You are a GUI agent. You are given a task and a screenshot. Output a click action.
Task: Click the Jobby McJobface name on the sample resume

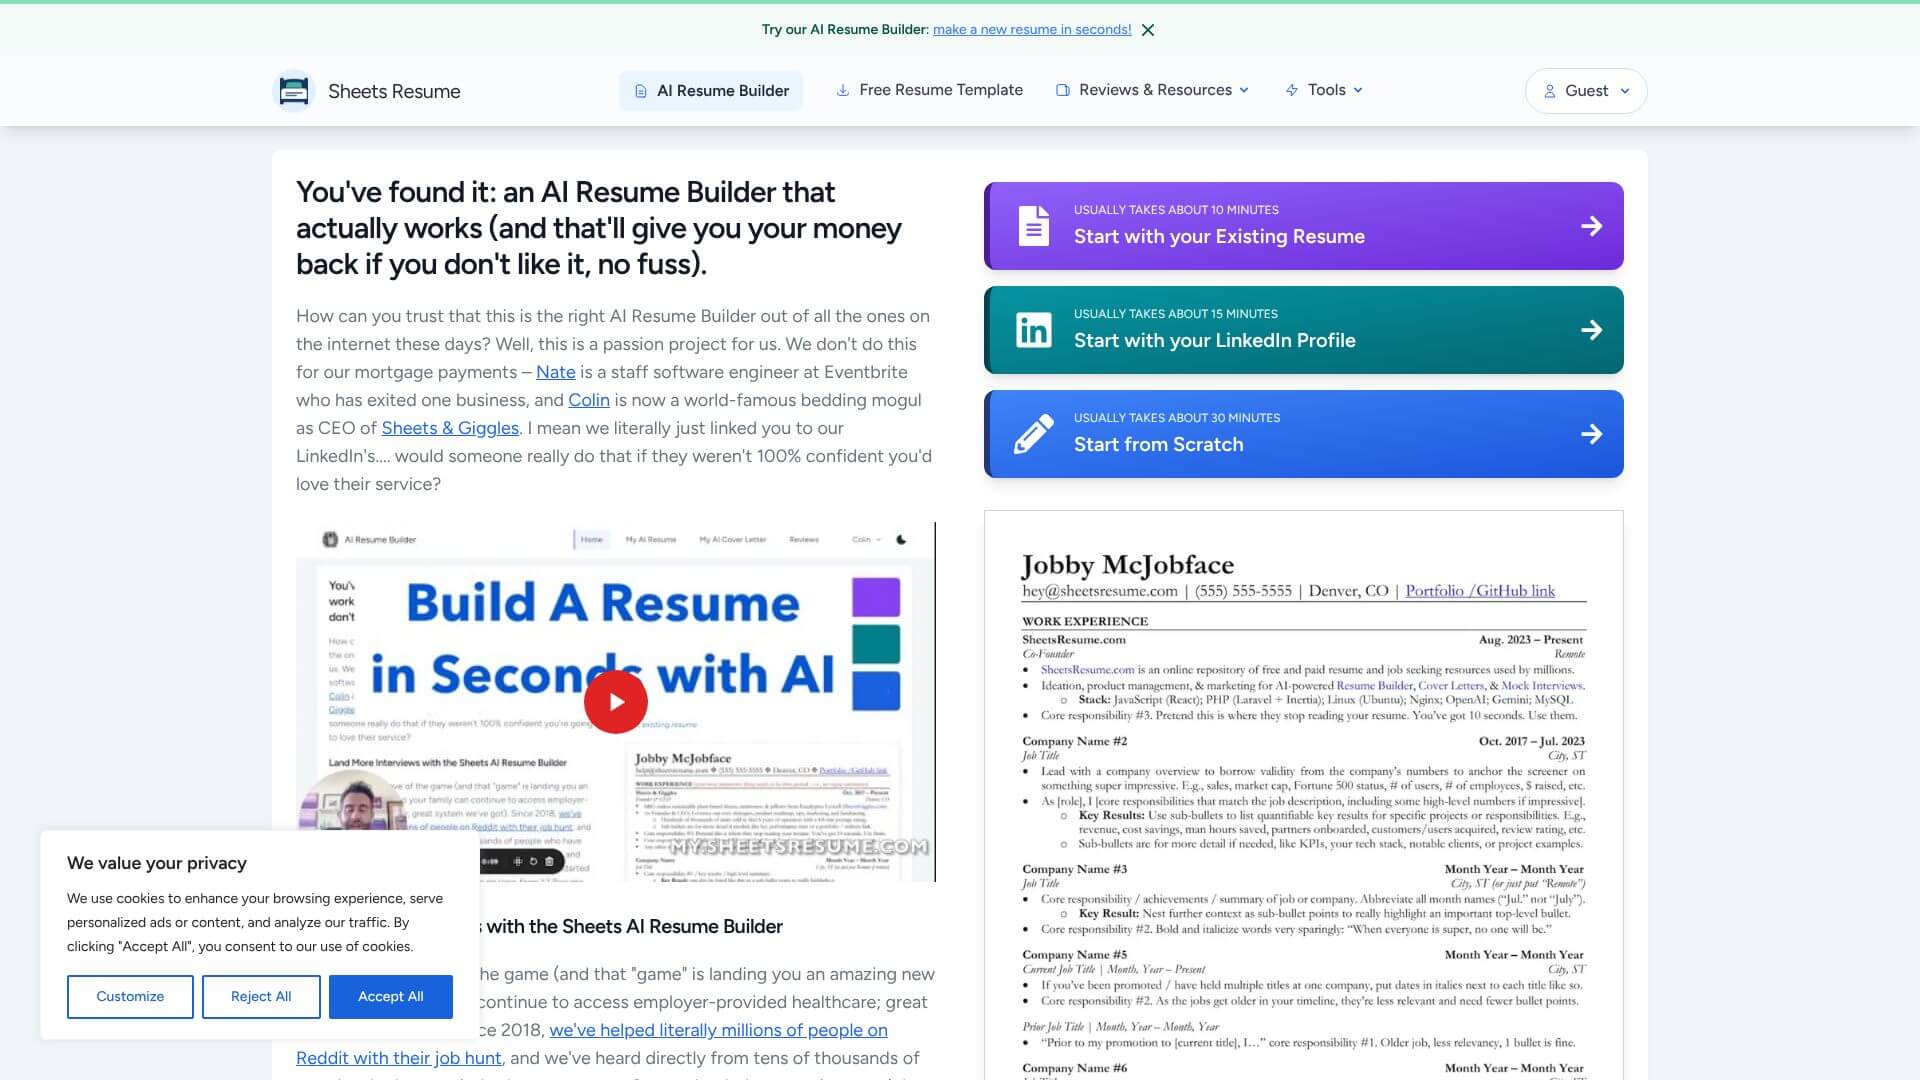pos(1127,565)
